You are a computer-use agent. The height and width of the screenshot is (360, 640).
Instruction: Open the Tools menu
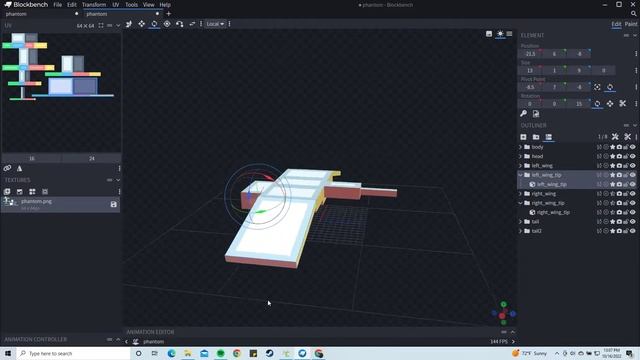point(131,5)
